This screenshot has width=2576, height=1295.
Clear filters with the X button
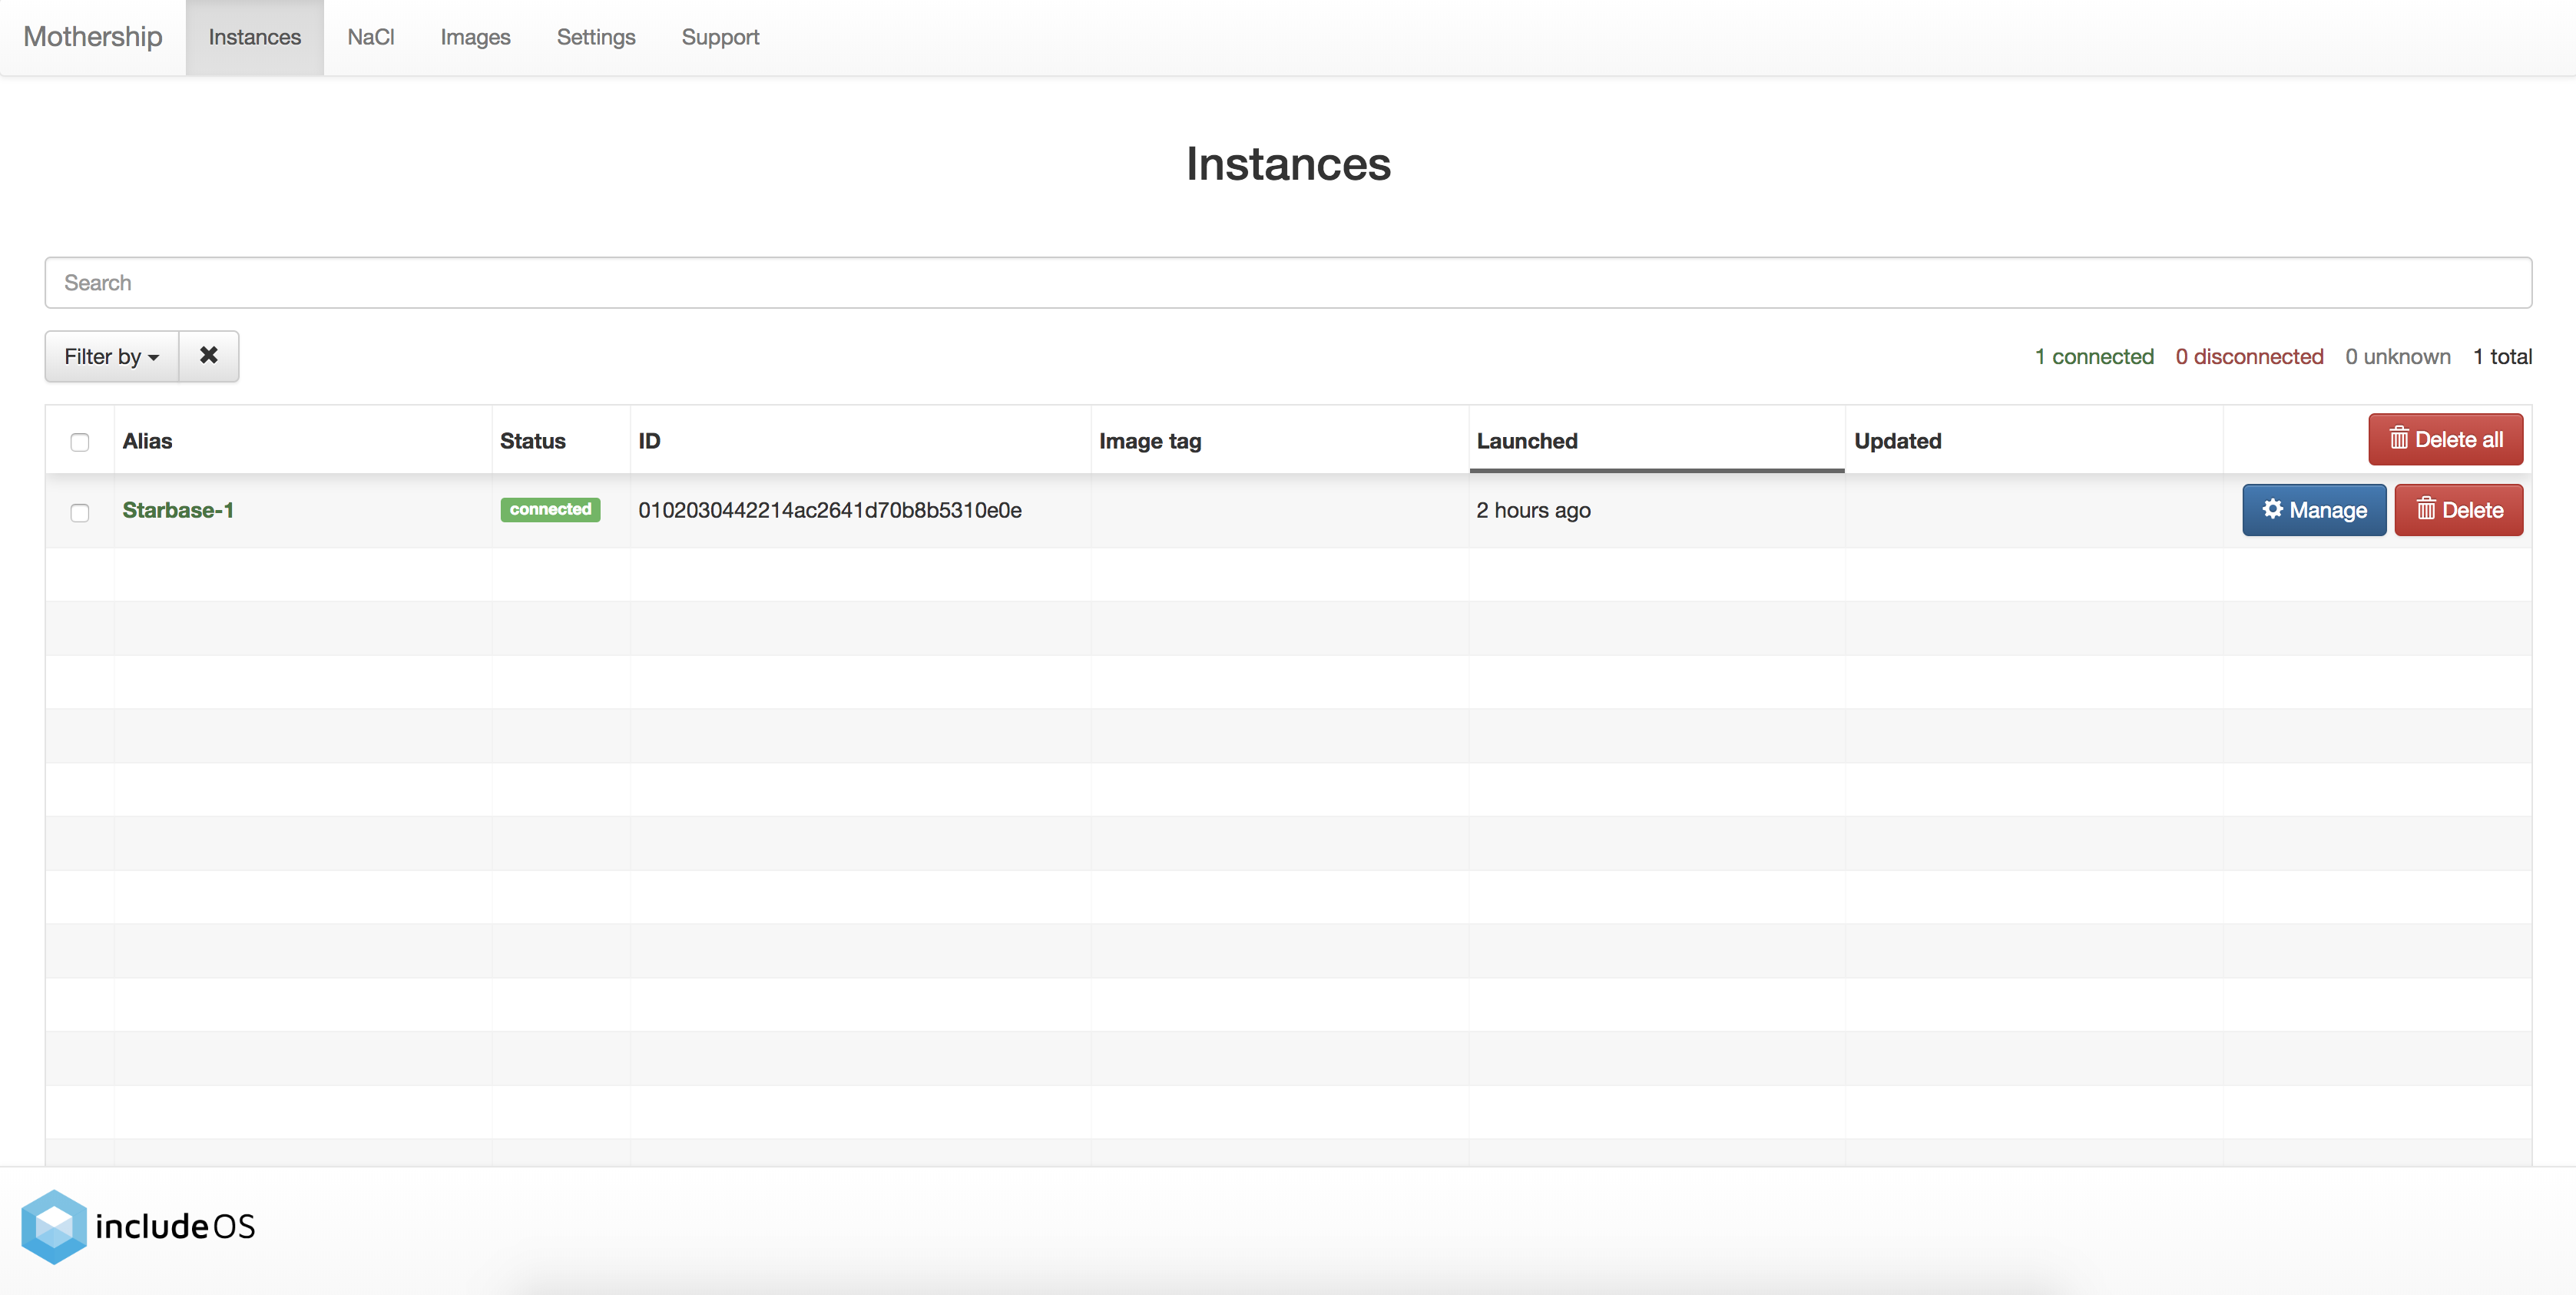208,357
